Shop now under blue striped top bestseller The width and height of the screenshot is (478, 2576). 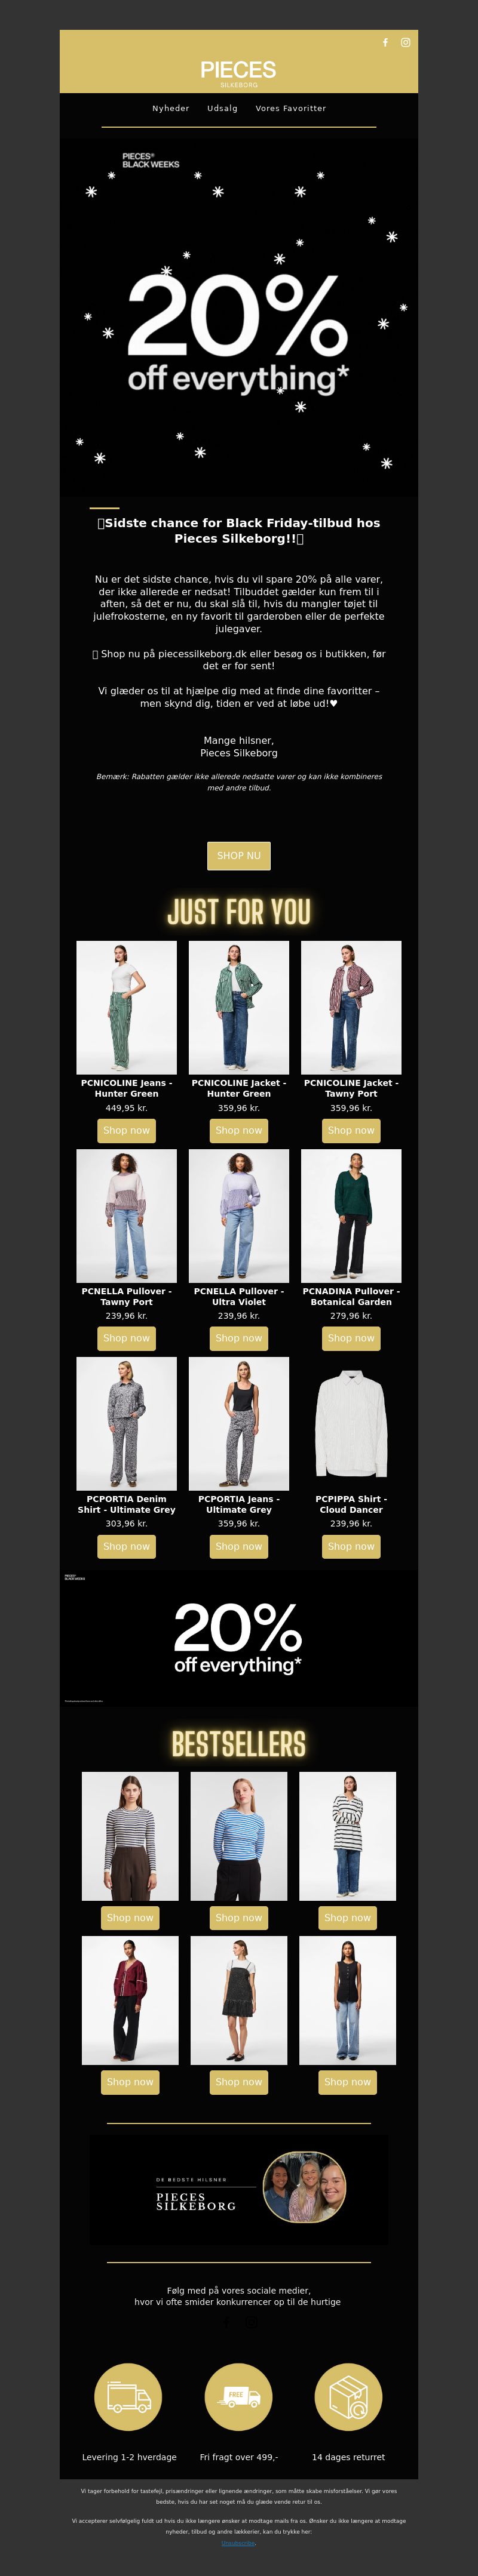pyautogui.click(x=239, y=1917)
